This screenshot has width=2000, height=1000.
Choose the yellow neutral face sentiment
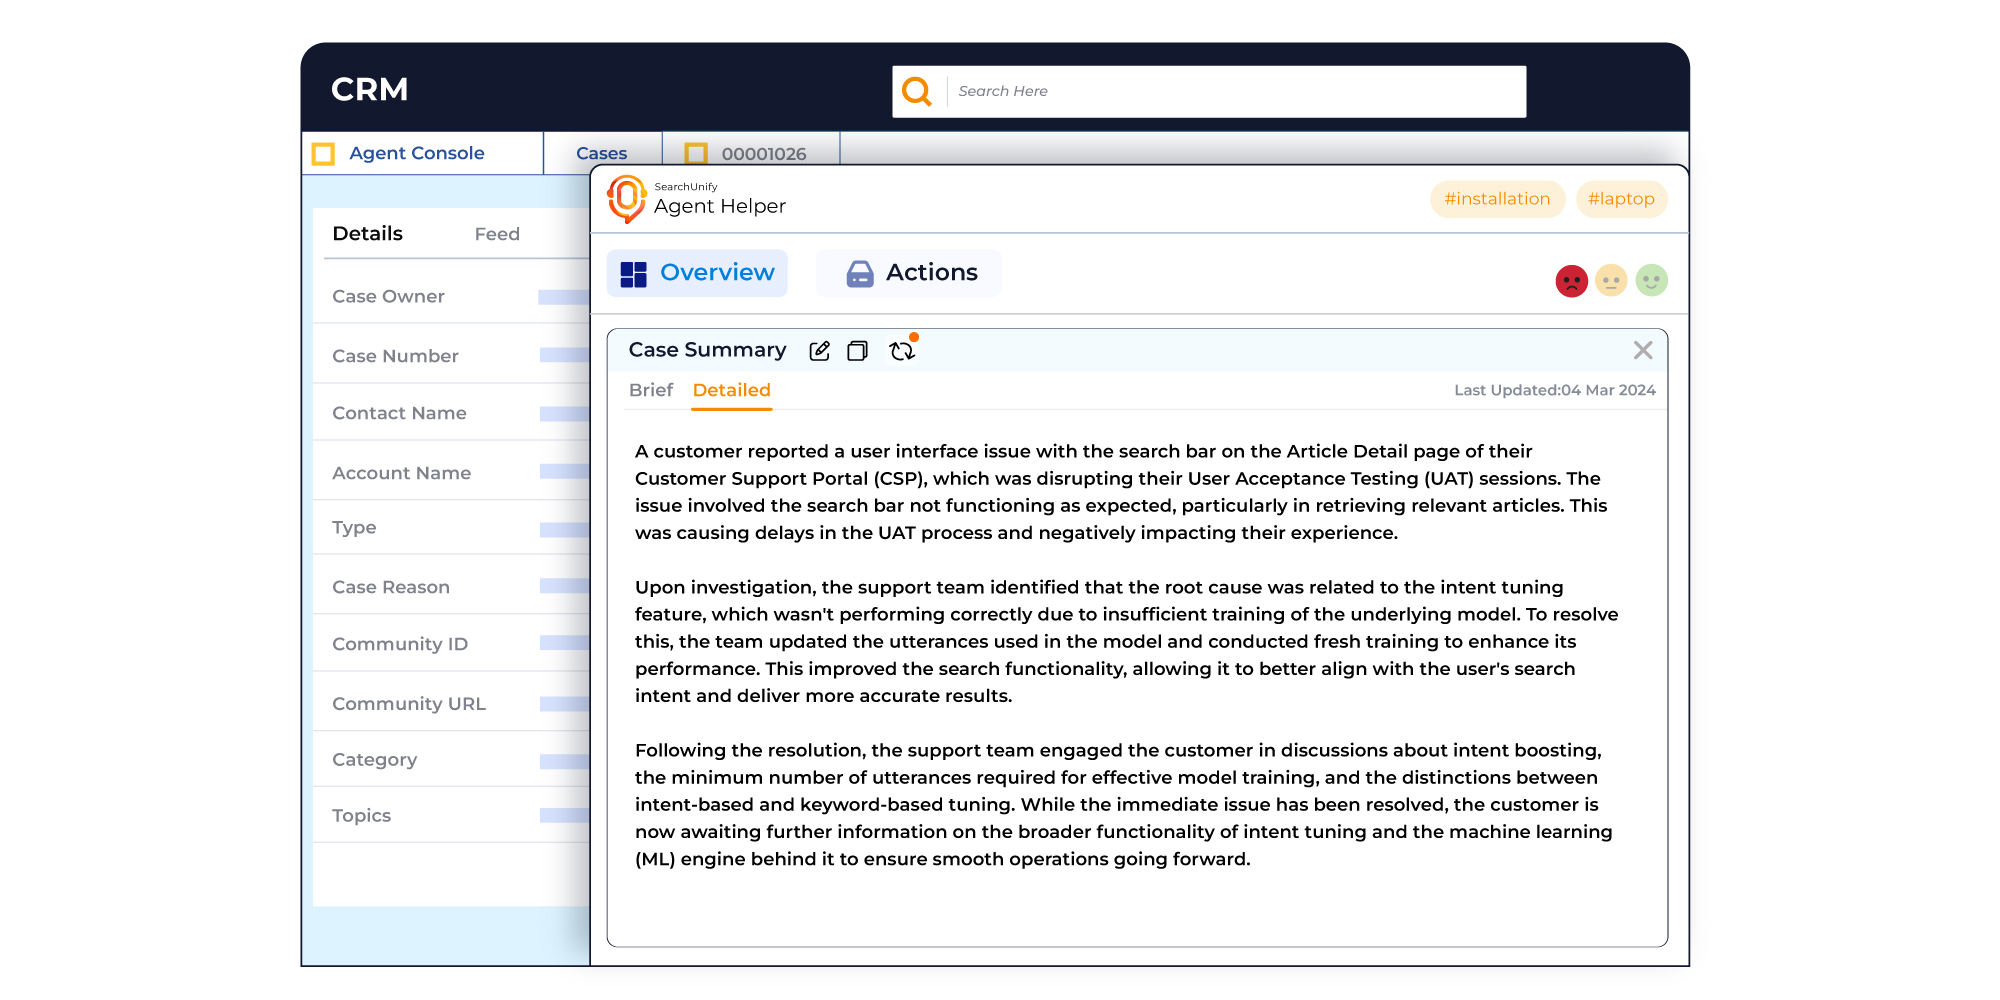coord(1611,281)
